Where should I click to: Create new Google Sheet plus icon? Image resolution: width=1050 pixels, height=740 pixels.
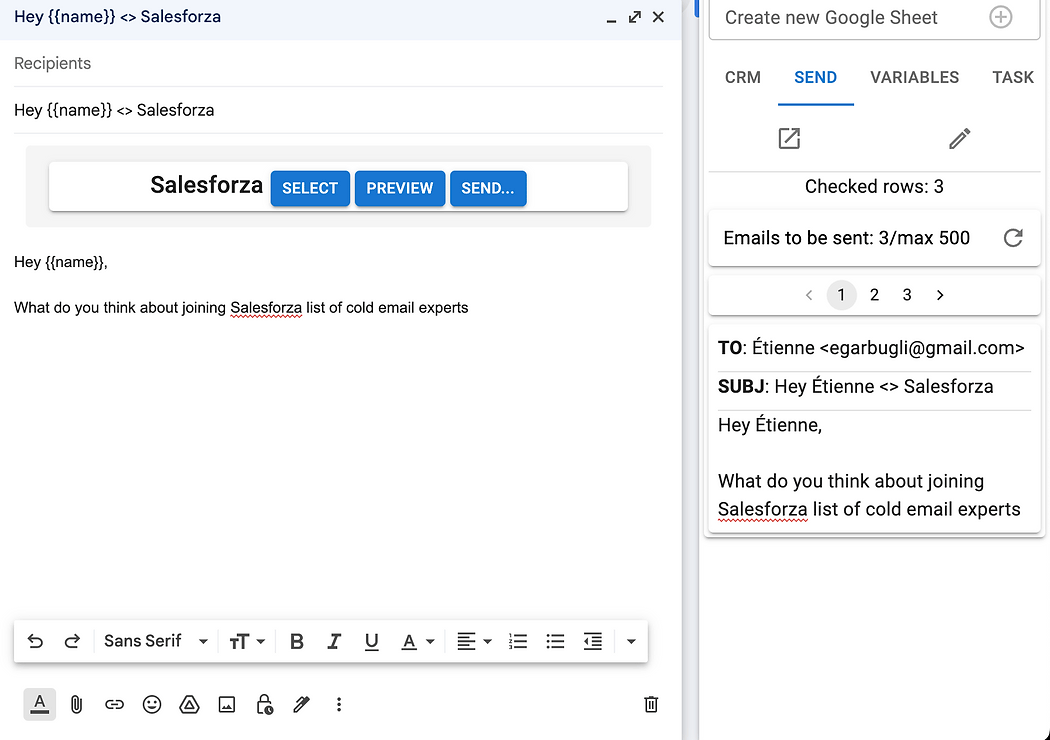pyautogui.click(x=1000, y=17)
